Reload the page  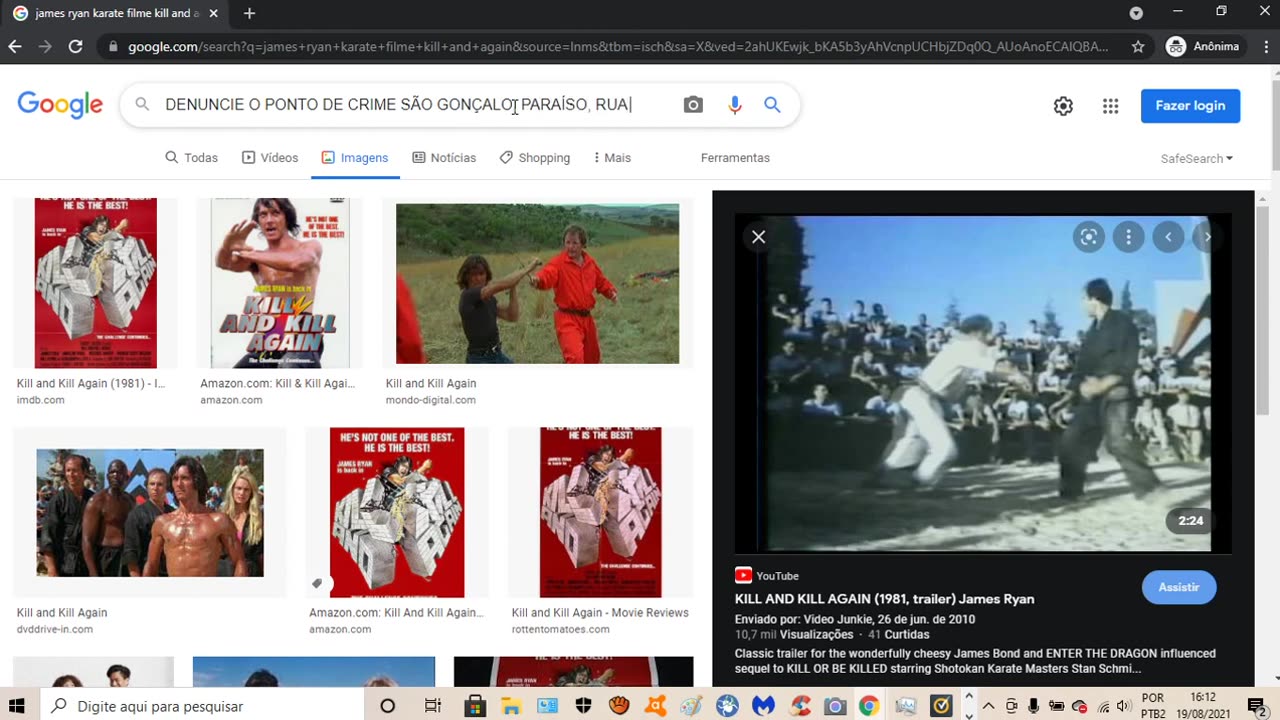75,46
